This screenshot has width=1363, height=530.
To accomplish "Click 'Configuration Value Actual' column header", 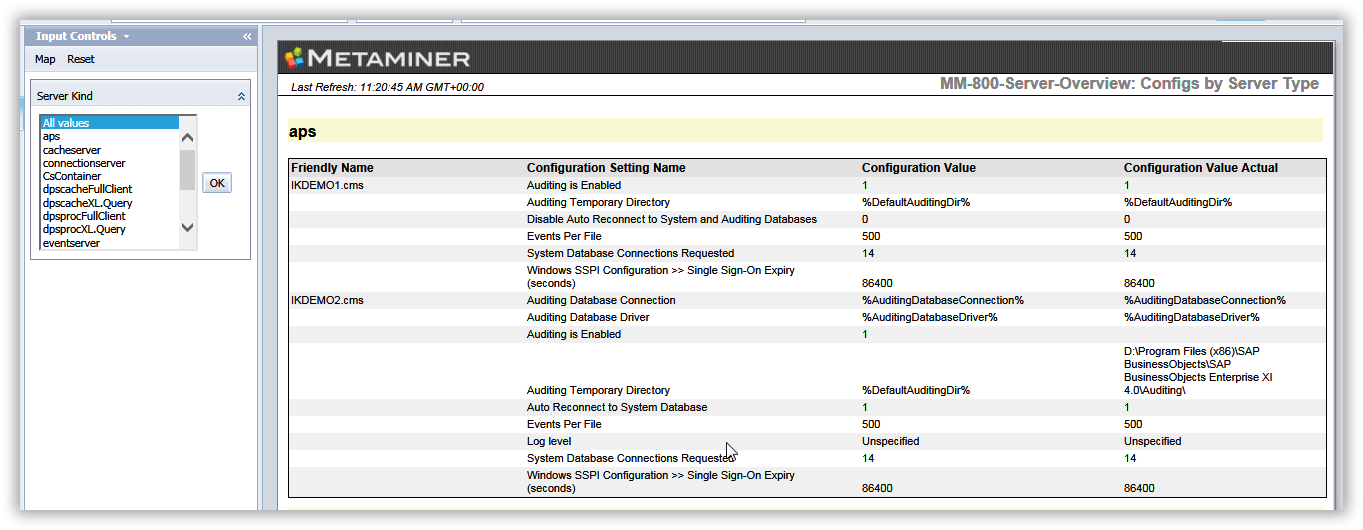I will [1201, 168].
